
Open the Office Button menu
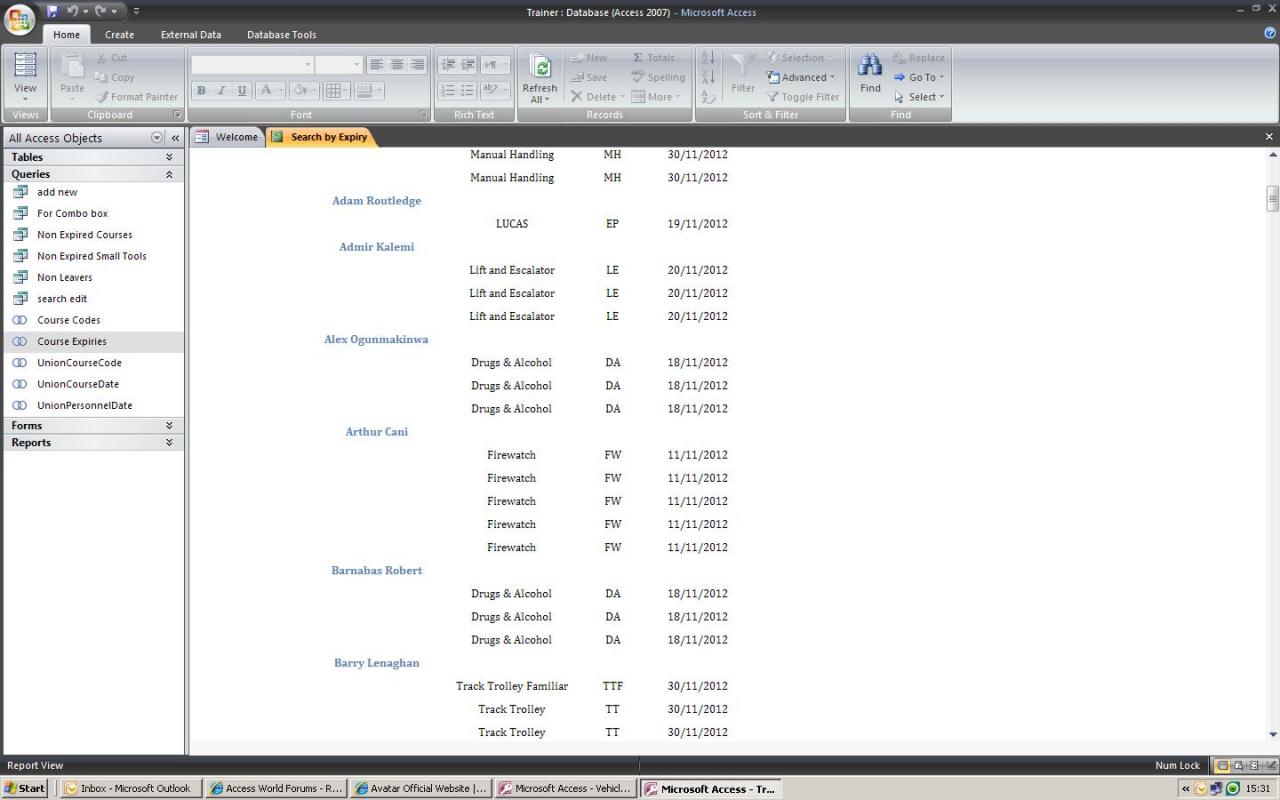coord(21,19)
